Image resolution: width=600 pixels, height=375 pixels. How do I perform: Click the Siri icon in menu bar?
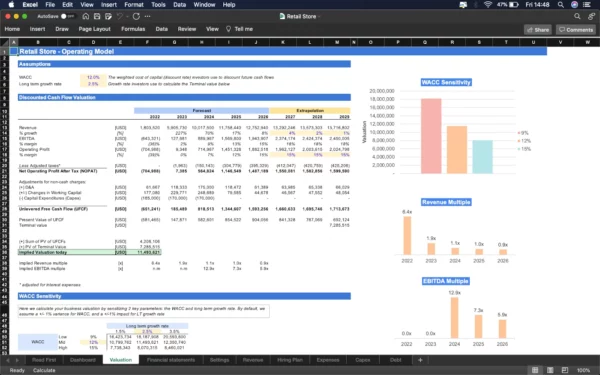(x=574, y=5)
